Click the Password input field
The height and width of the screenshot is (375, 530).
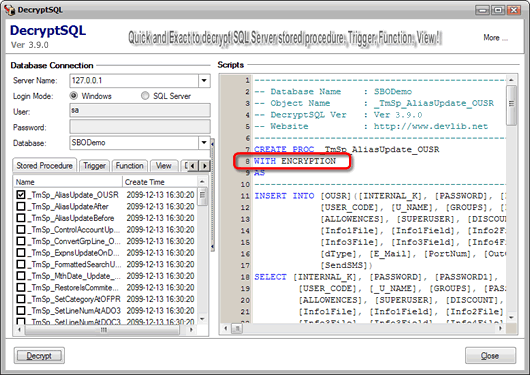[x=140, y=127]
